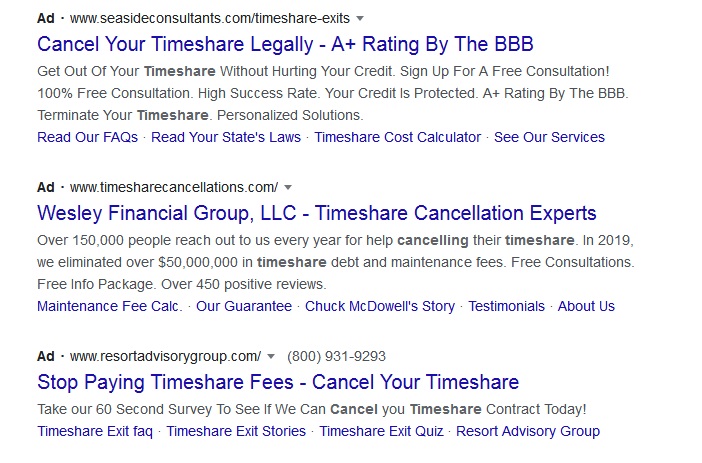The height and width of the screenshot is (463, 702).
Task: Open the Timeshare Cost Calculator link
Action: [398, 137]
